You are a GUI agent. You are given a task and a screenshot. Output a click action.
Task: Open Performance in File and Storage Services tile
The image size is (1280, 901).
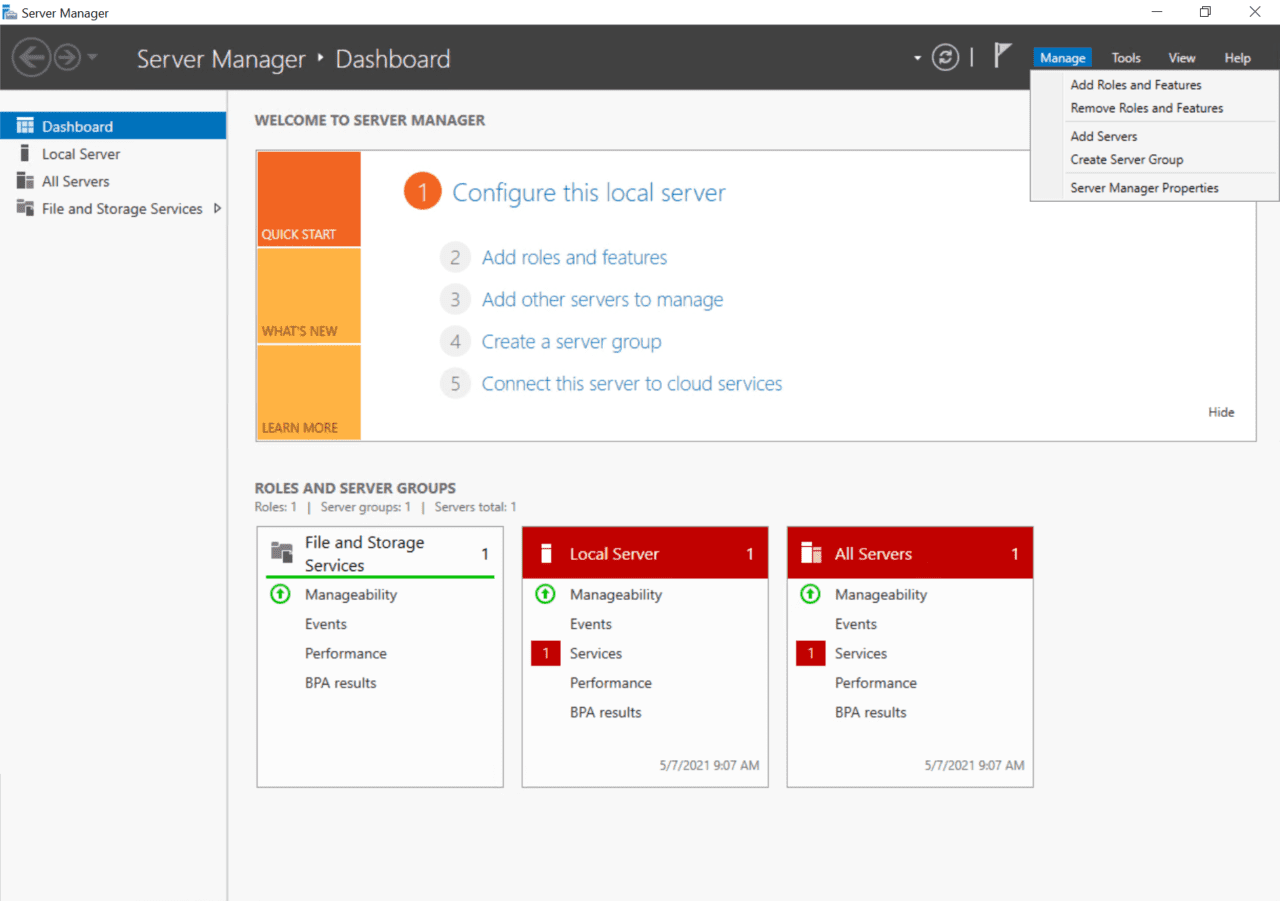(x=346, y=653)
